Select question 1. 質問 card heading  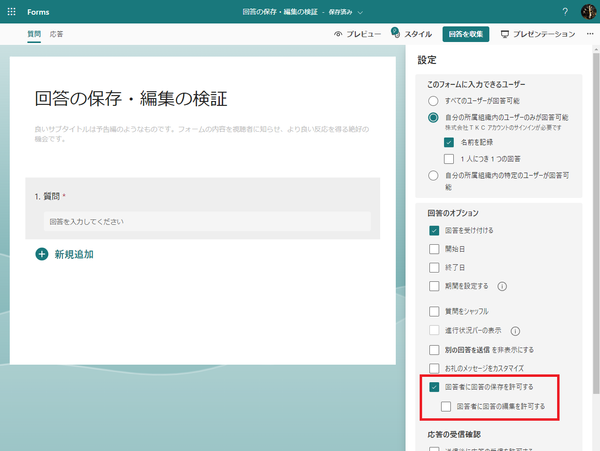click(50, 196)
